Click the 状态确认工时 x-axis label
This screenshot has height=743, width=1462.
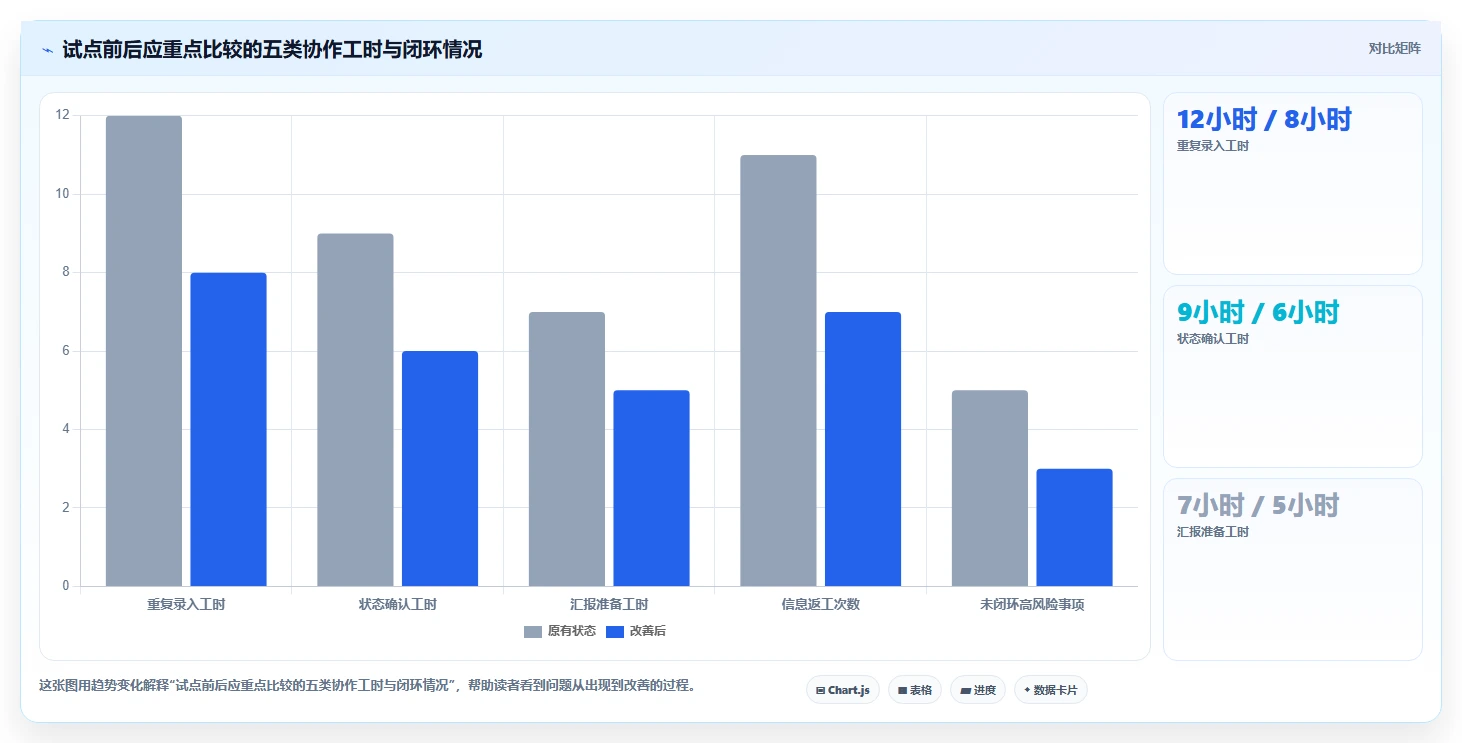pos(398,604)
